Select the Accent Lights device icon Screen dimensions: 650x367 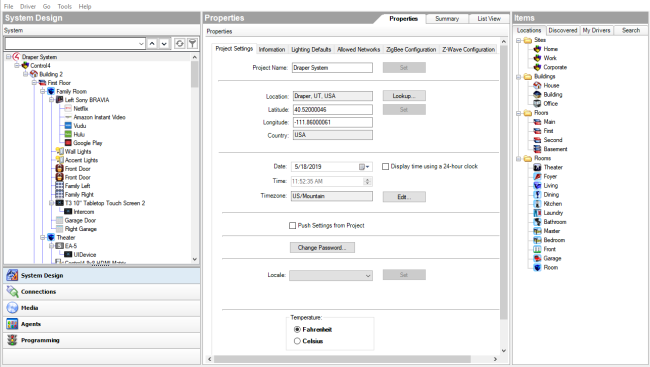[60, 160]
